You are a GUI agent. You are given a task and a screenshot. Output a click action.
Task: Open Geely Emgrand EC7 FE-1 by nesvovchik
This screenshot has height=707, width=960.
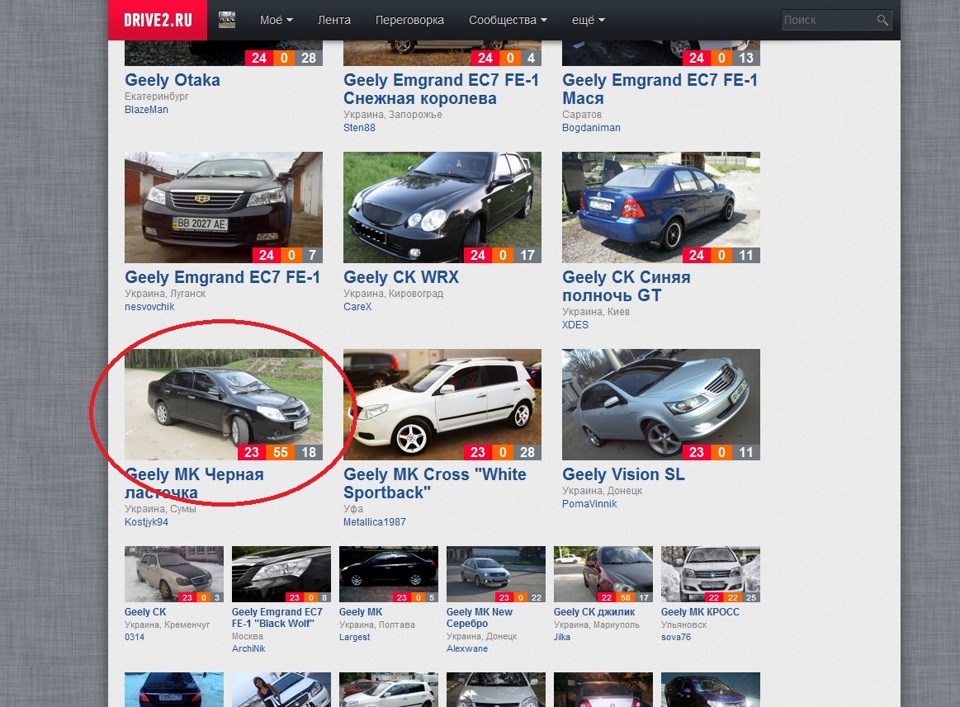coord(222,277)
